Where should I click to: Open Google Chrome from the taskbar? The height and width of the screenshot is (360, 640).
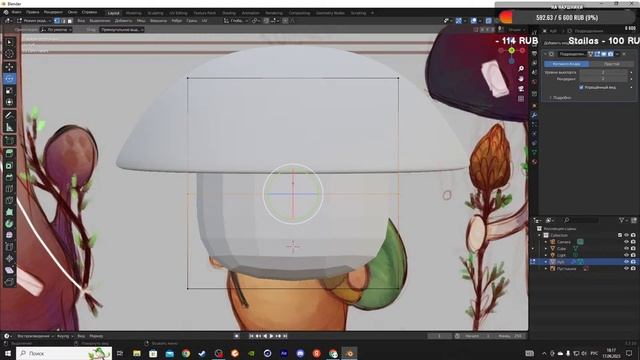click(x=186, y=353)
